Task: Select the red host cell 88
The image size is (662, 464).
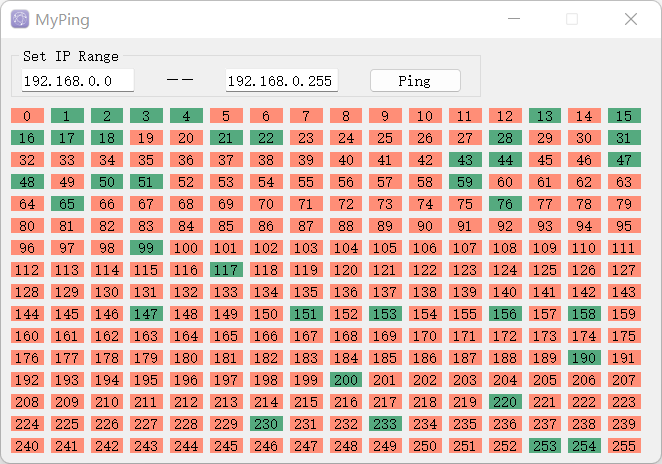Action: coord(346,226)
